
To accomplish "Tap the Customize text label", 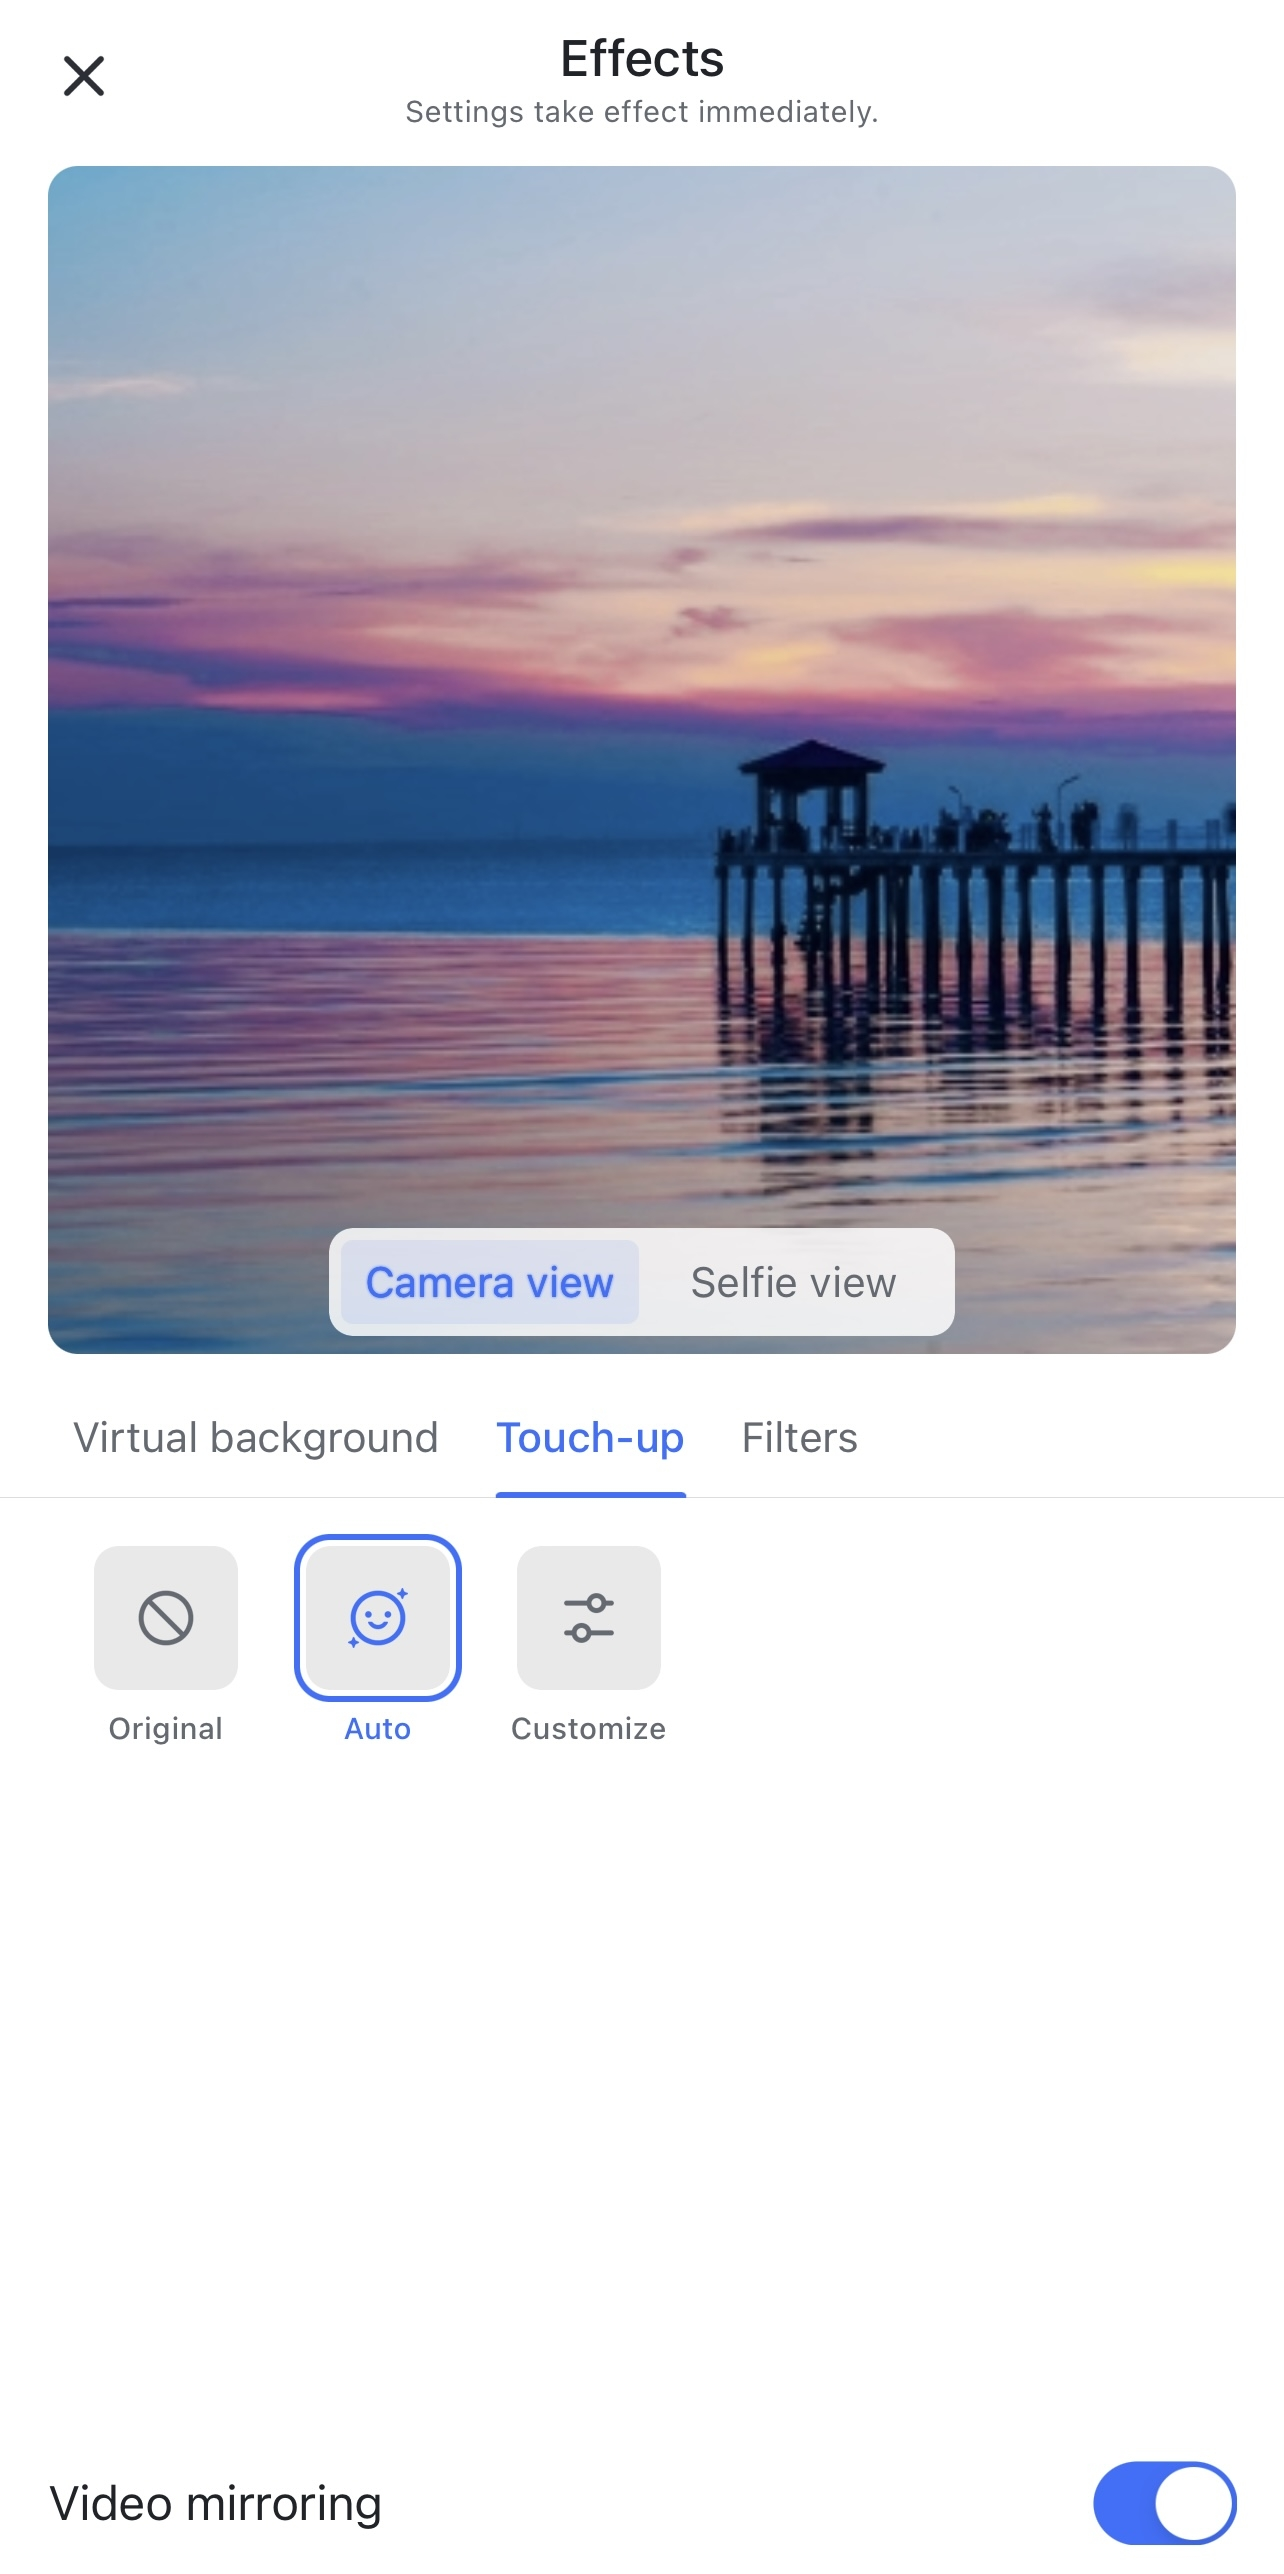I will 589,1729.
